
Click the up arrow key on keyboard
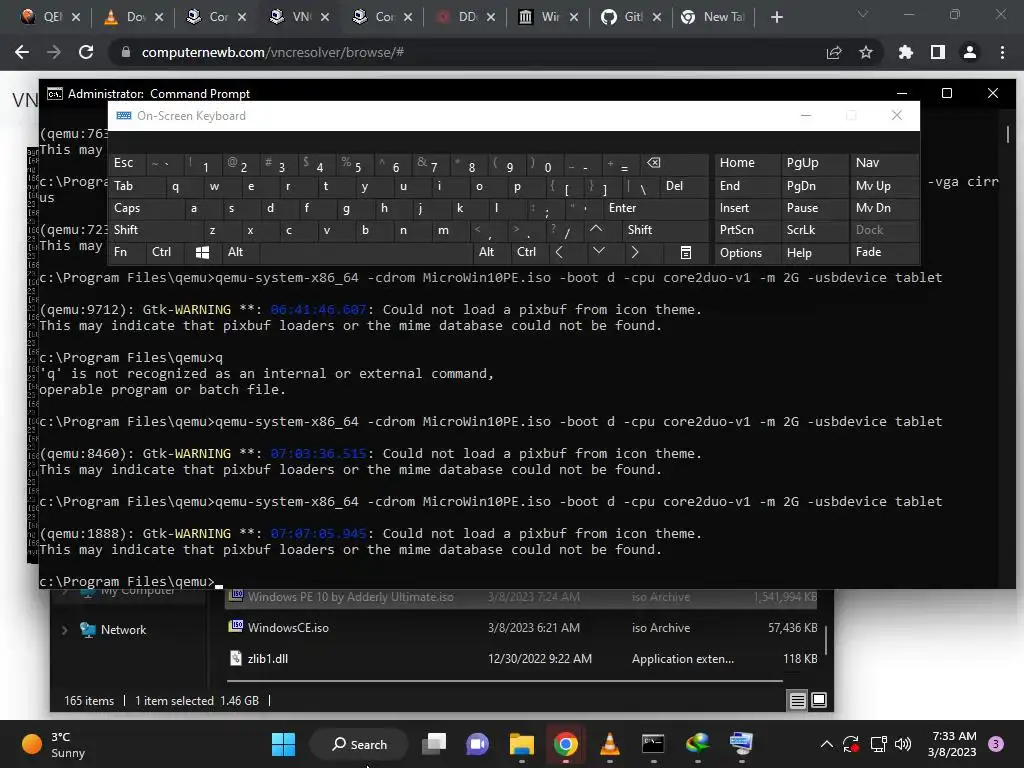(596, 229)
